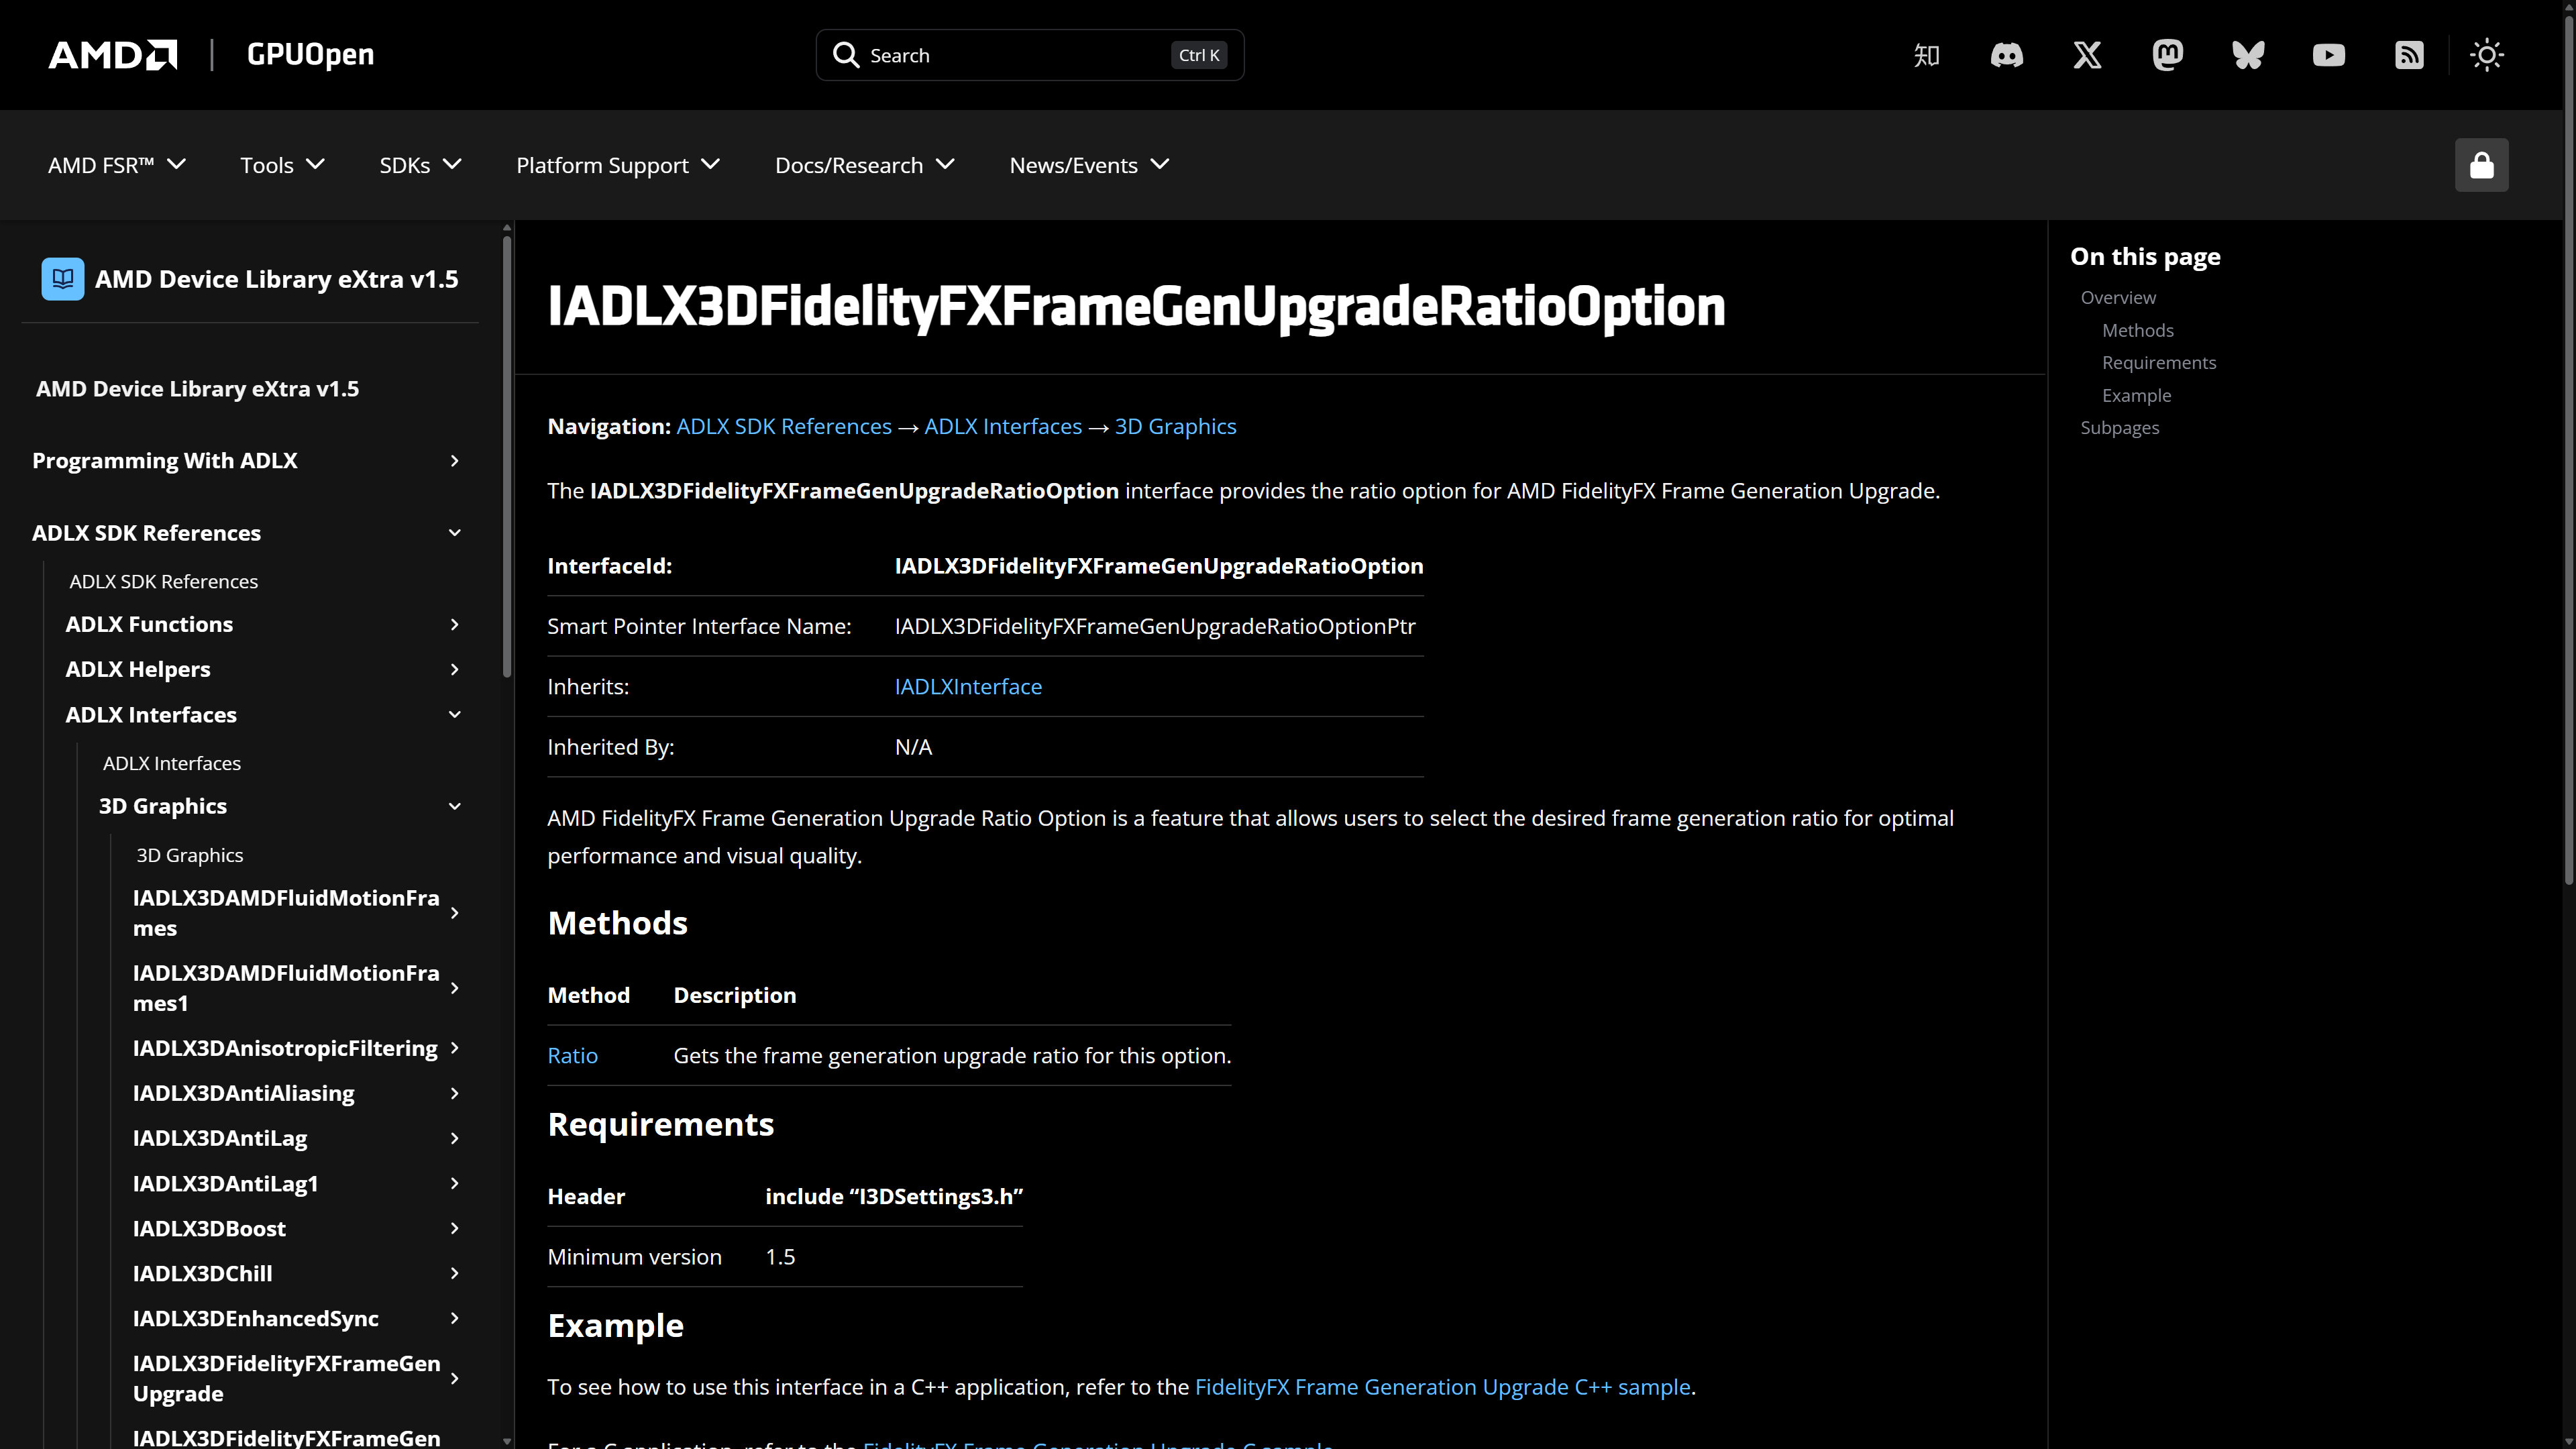This screenshot has width=2576, height=1449.
Task: Open the Bluesky butterfly icon link
Action: pos(2248,55)
